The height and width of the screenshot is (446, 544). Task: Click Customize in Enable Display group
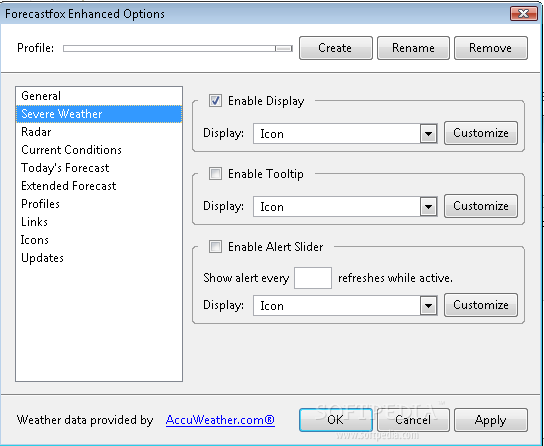[481, 133]
